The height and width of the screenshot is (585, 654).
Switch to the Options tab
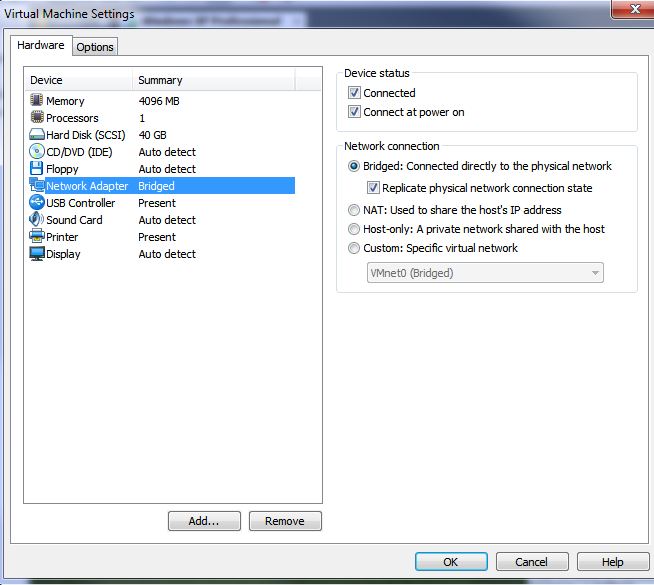point(95,47)
